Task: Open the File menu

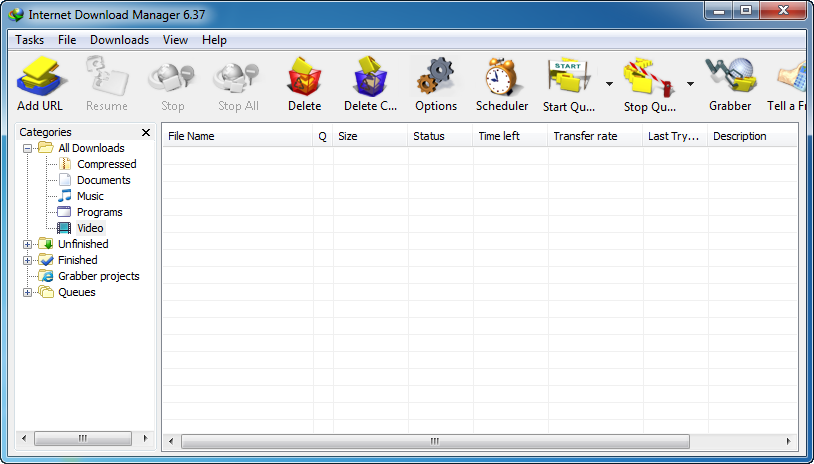Action: [x=67, y=40]
